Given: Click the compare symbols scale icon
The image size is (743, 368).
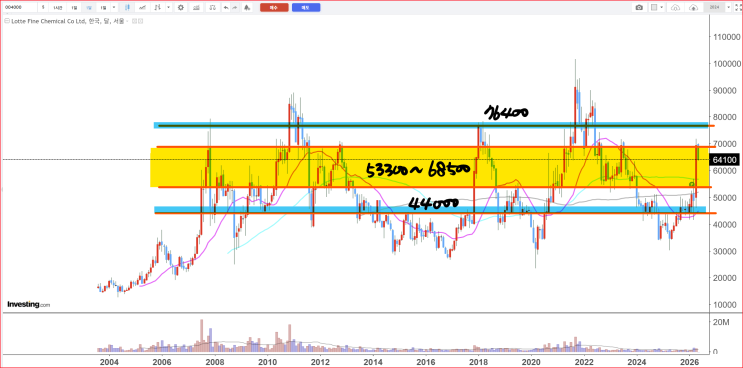Looking at the screenshot, I should point(212,7).
